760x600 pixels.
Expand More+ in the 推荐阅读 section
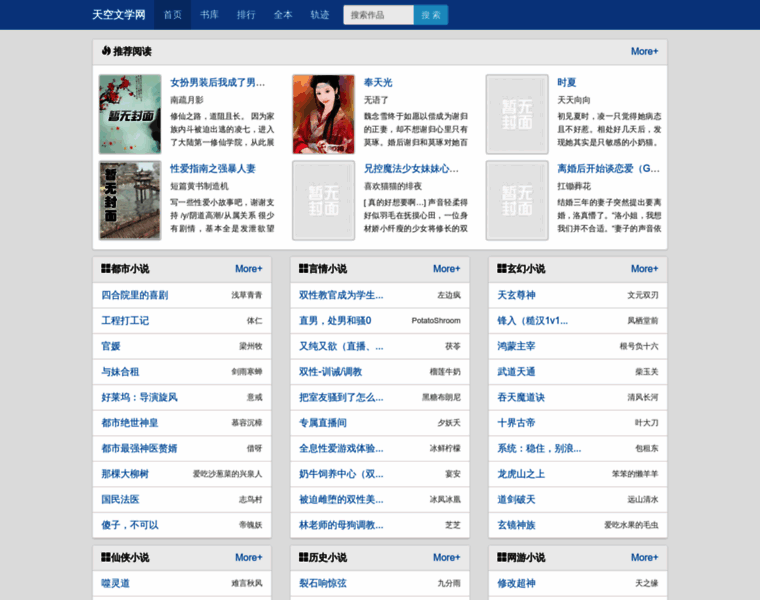click(644, 51)
